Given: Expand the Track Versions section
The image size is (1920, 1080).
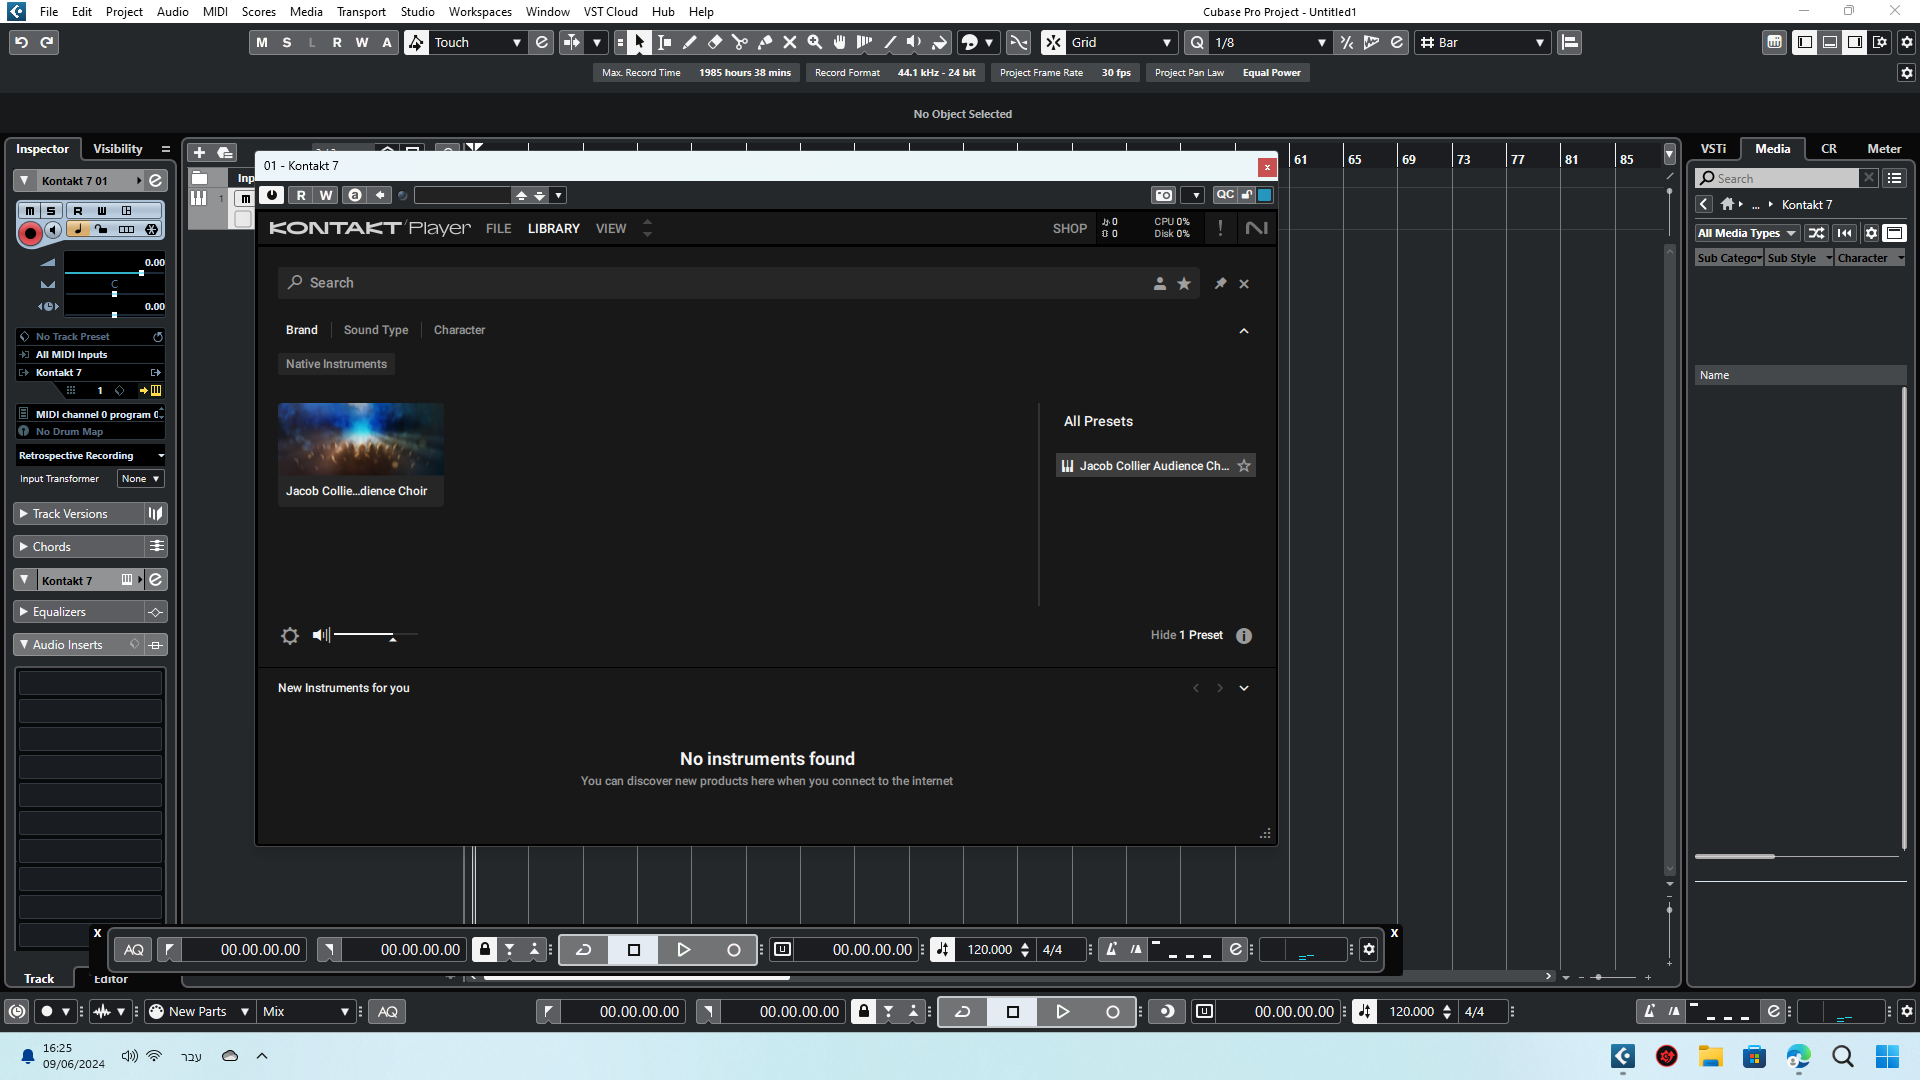Looking at the screenshot, I should 24,514.
